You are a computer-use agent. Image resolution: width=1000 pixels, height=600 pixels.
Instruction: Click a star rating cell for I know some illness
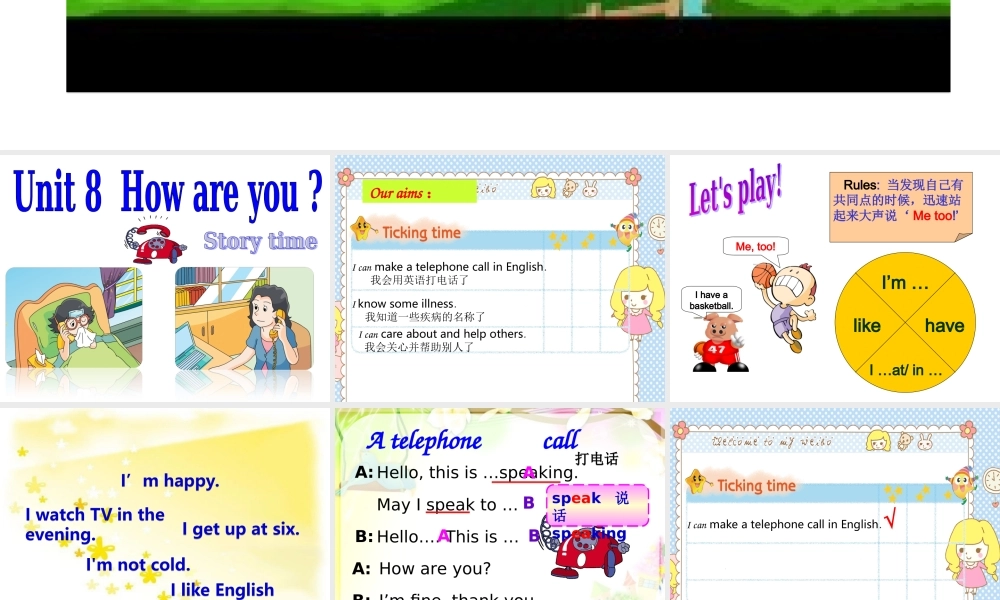(x=557, y=306)
